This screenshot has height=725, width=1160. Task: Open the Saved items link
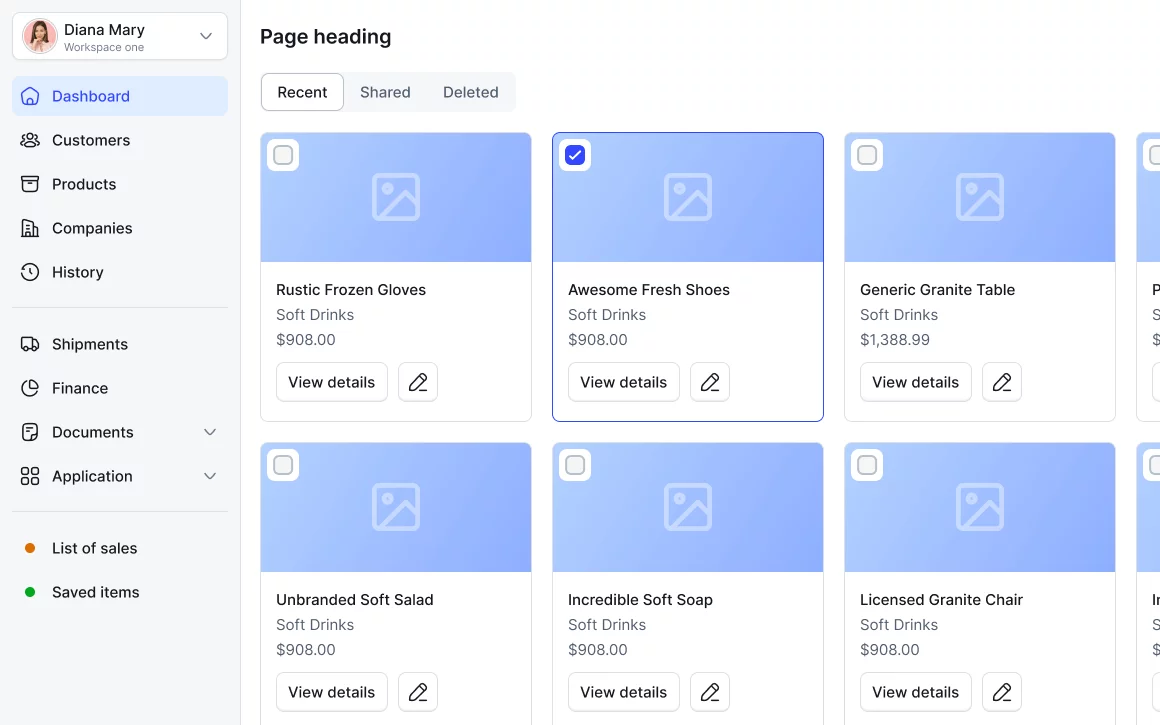tap(95, 592)
